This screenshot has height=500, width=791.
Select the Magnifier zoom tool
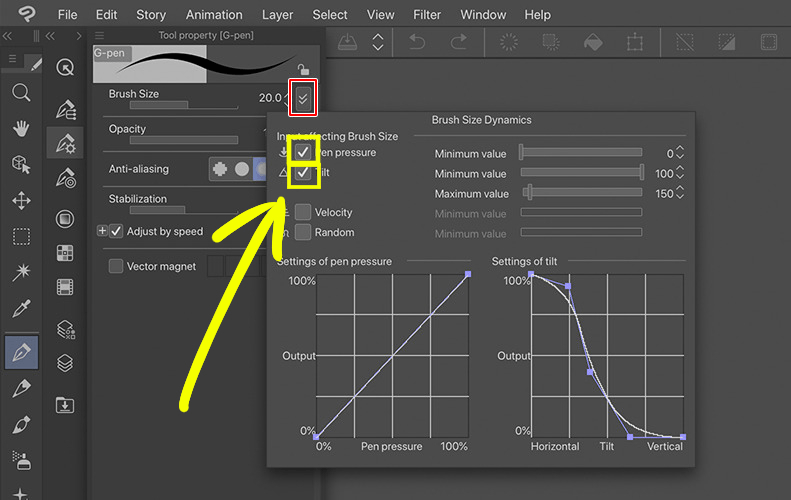pos(21,93)
